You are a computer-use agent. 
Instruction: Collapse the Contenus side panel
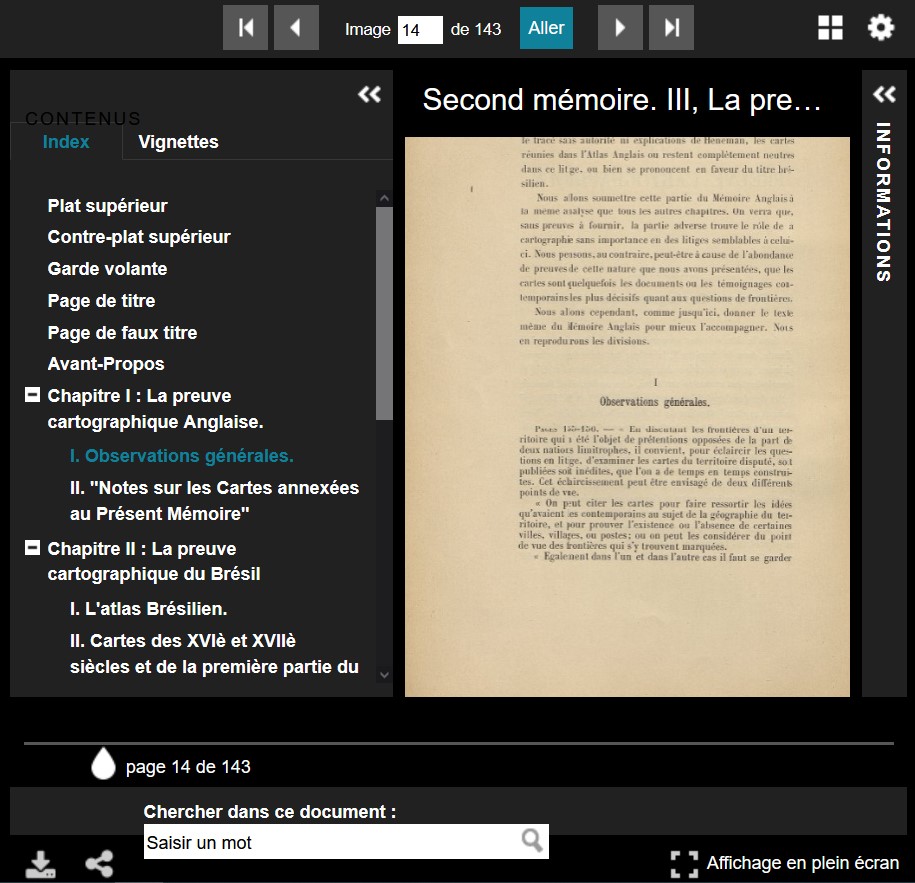370,94
